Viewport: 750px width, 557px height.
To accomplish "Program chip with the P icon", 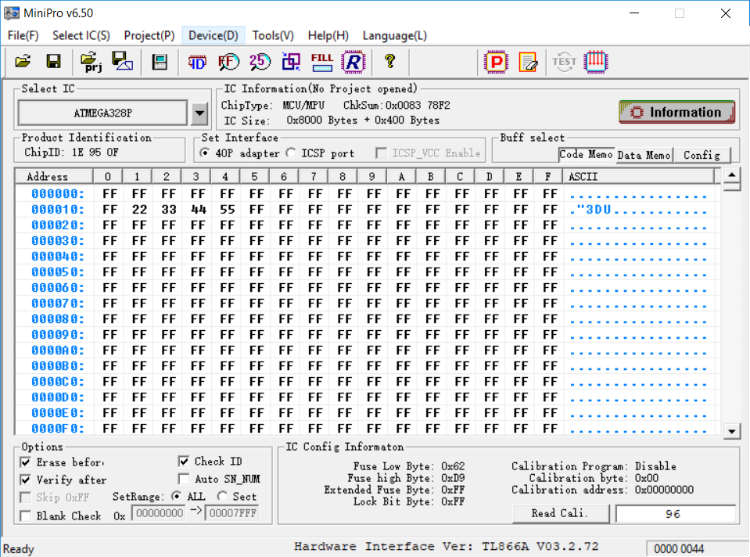I will pyautogui.click(x=496, y=62).
